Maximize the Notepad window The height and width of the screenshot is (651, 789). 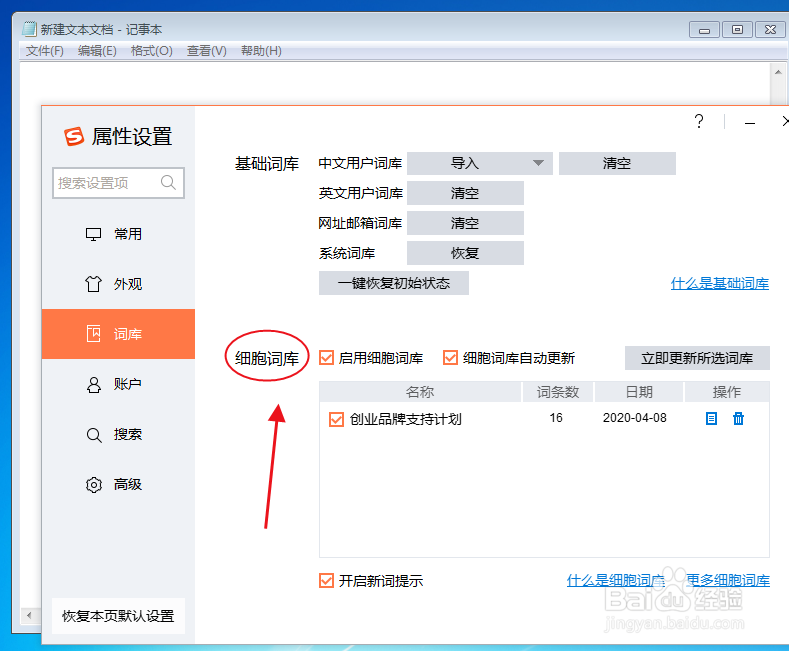coord(737,30)
